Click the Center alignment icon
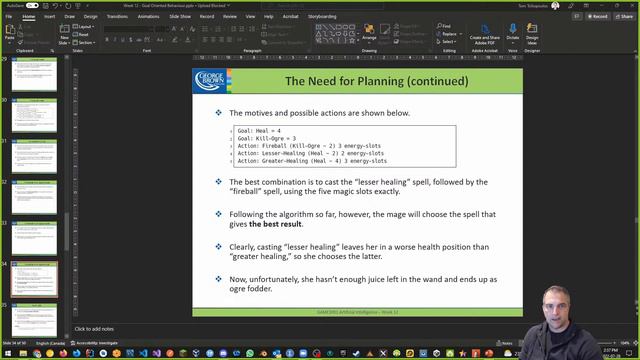This screenshot has width=640, height=360. tap(213, 40)
